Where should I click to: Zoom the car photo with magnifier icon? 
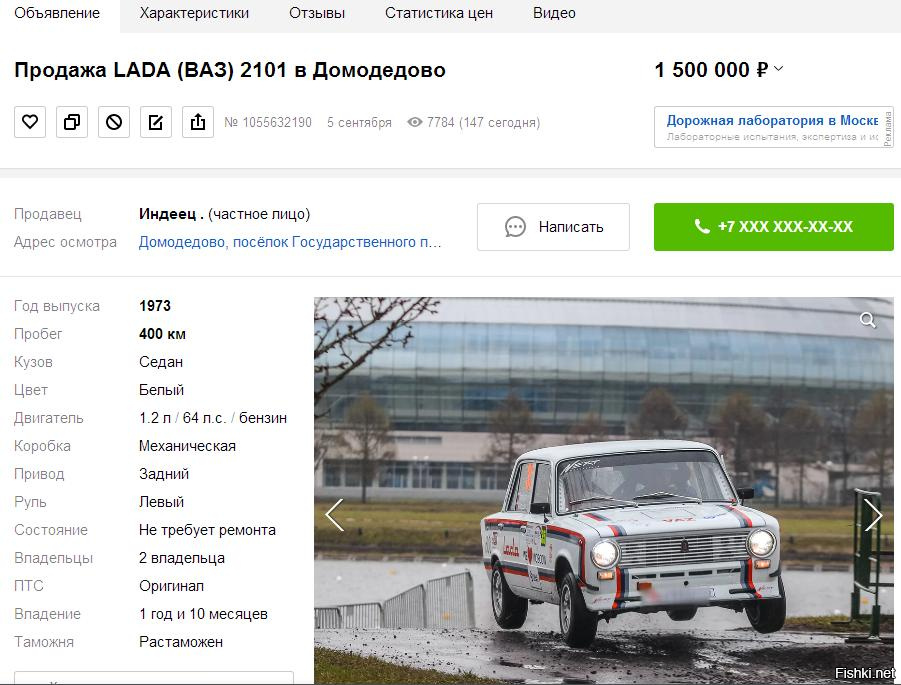tap(868, 320)
